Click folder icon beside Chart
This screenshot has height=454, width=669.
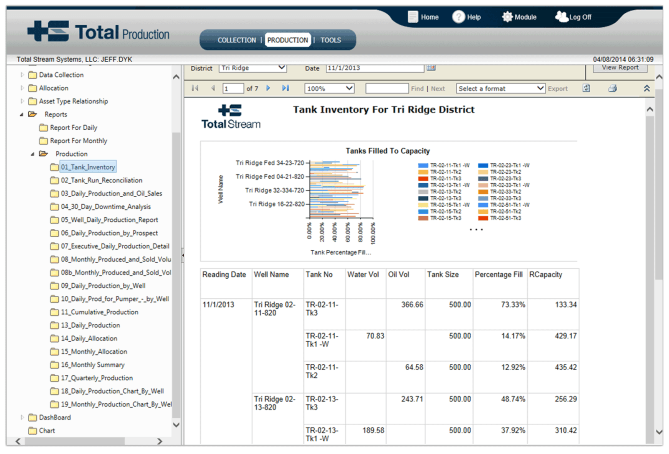click(x=32, y=431)
